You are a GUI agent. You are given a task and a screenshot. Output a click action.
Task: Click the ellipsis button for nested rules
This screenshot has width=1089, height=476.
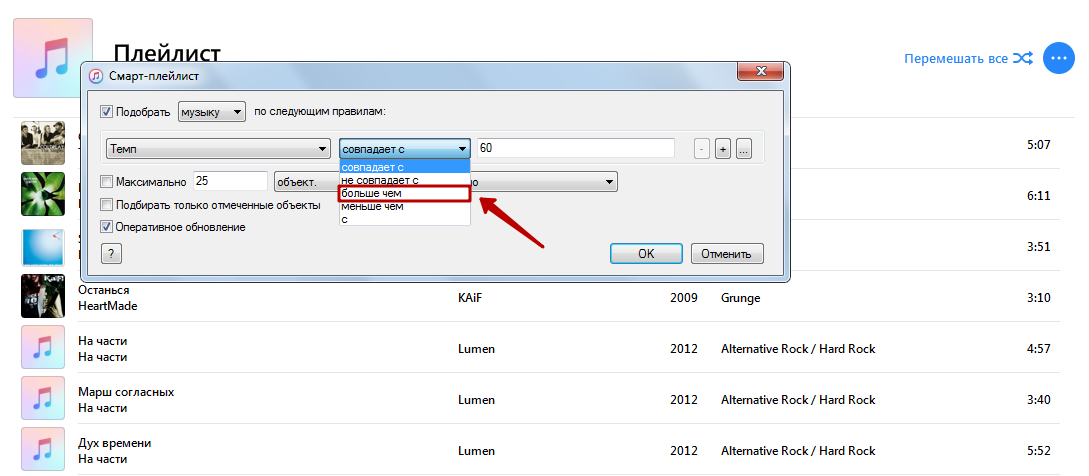(x=743, y=149)
